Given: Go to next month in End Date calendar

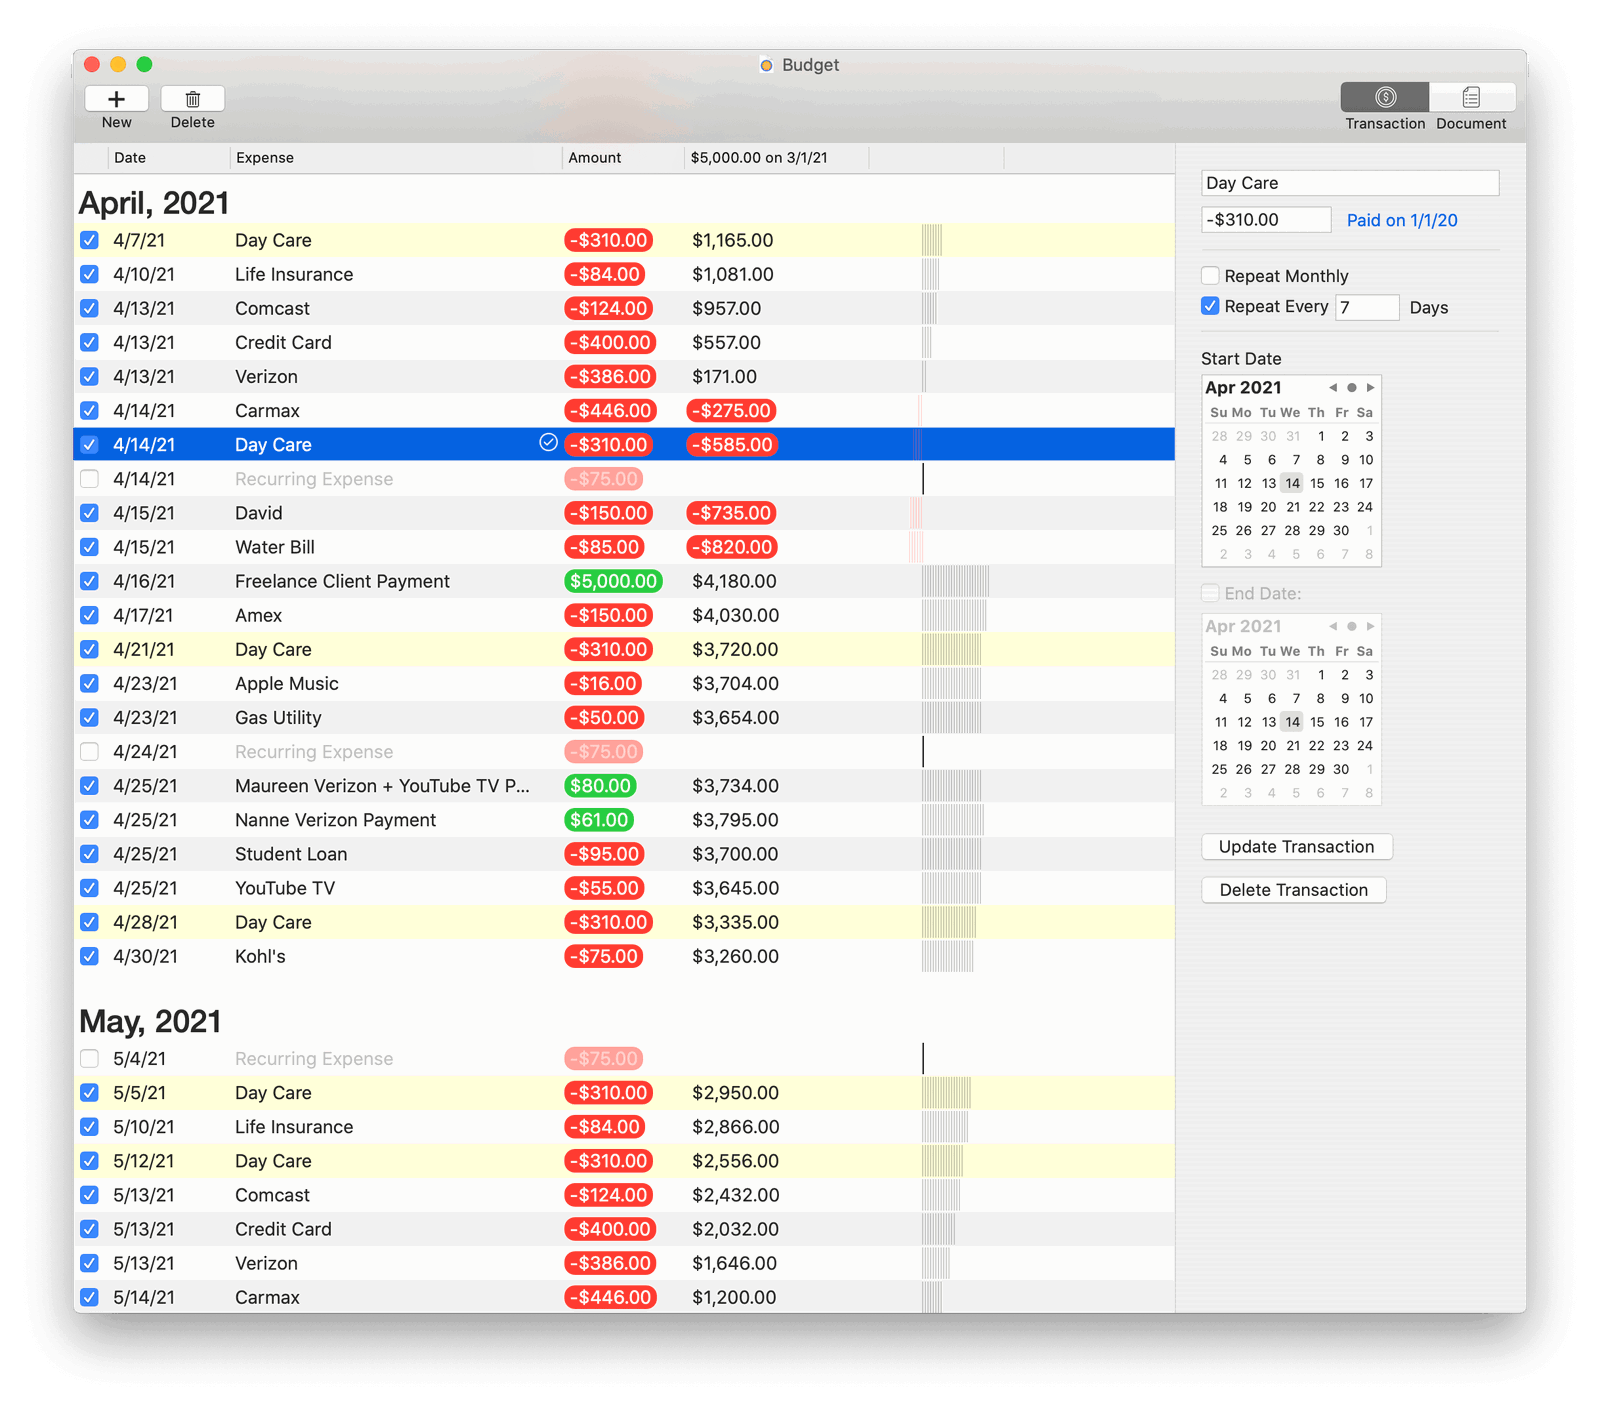Looking at the screenshot, I should click(x=1371, y=627).
